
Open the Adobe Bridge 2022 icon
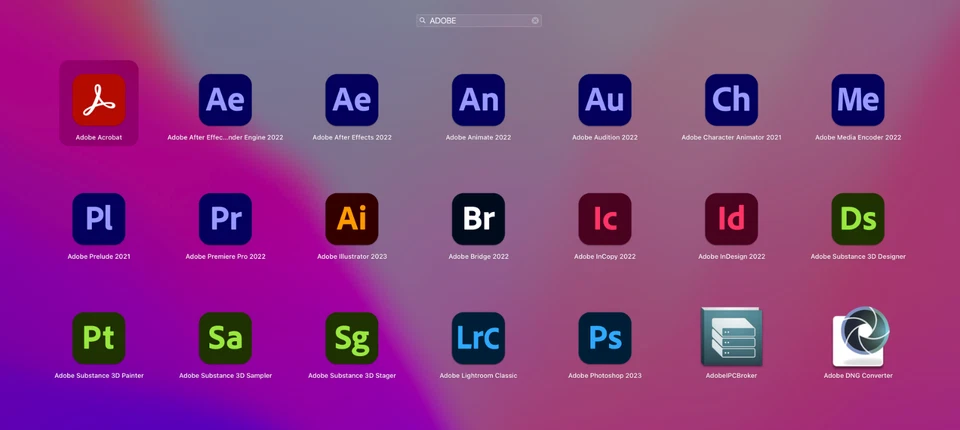point(478,219)
